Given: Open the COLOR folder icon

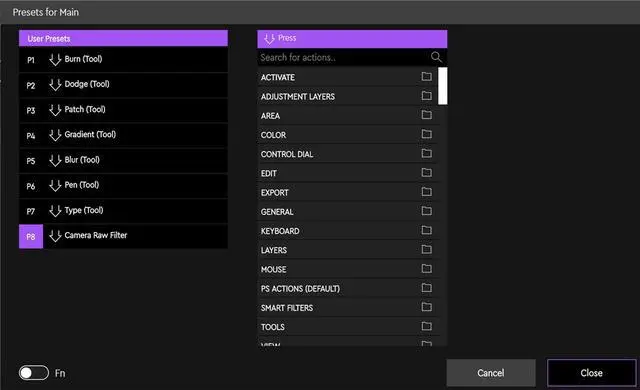Looking at the screenshot, I should (x=427, y=134).
